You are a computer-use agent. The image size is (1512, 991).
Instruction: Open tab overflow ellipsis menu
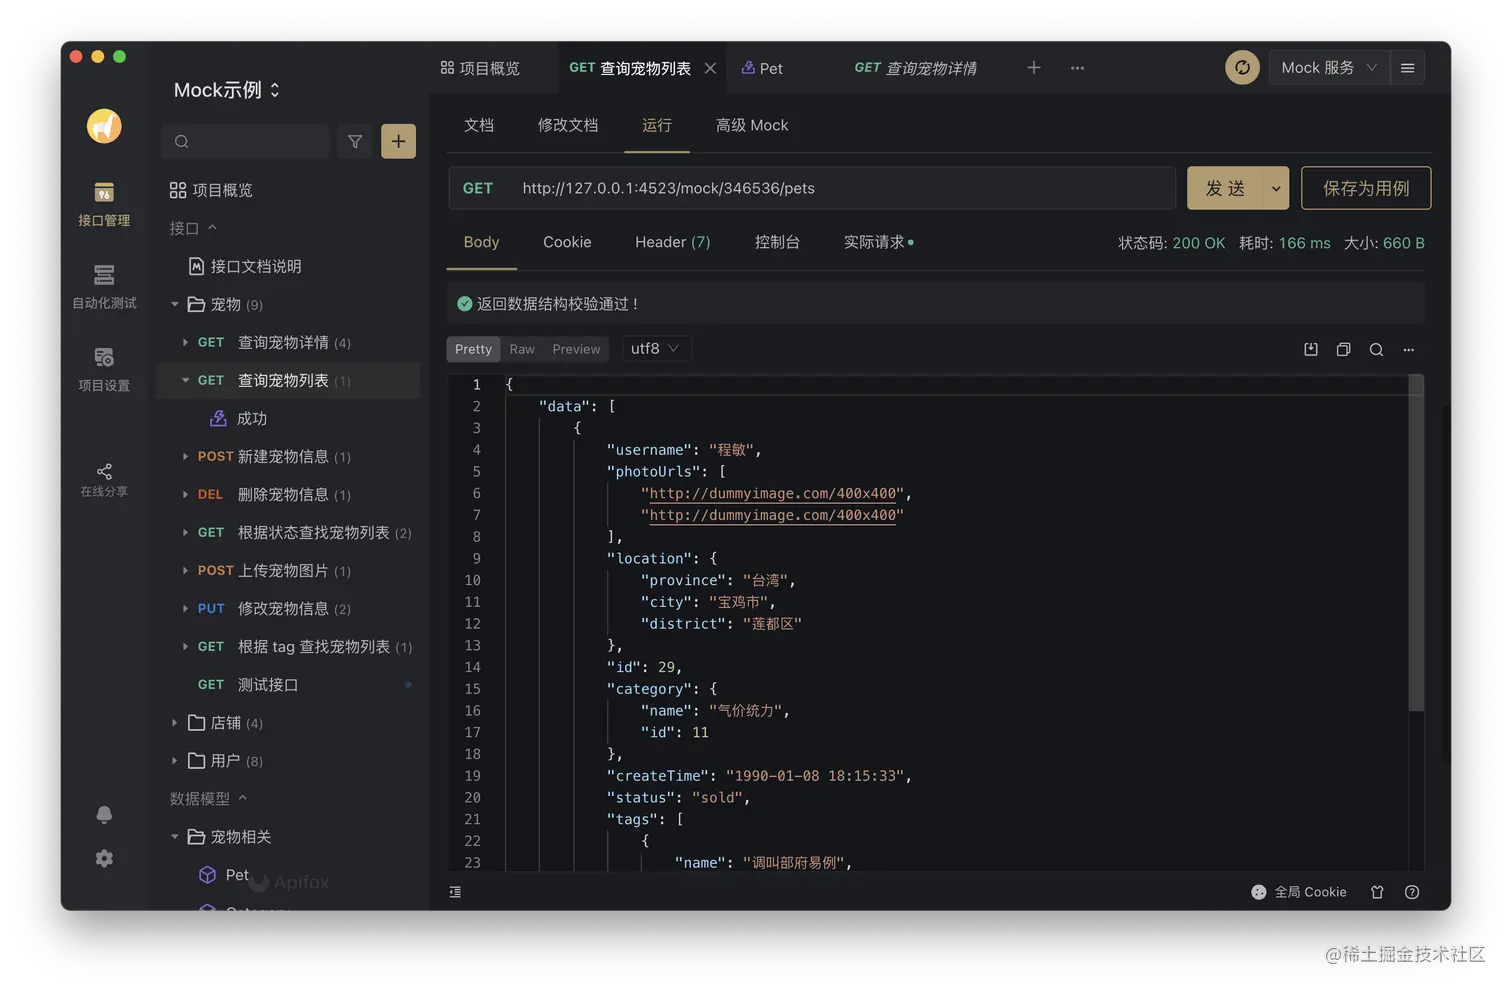pos(1077,68)
